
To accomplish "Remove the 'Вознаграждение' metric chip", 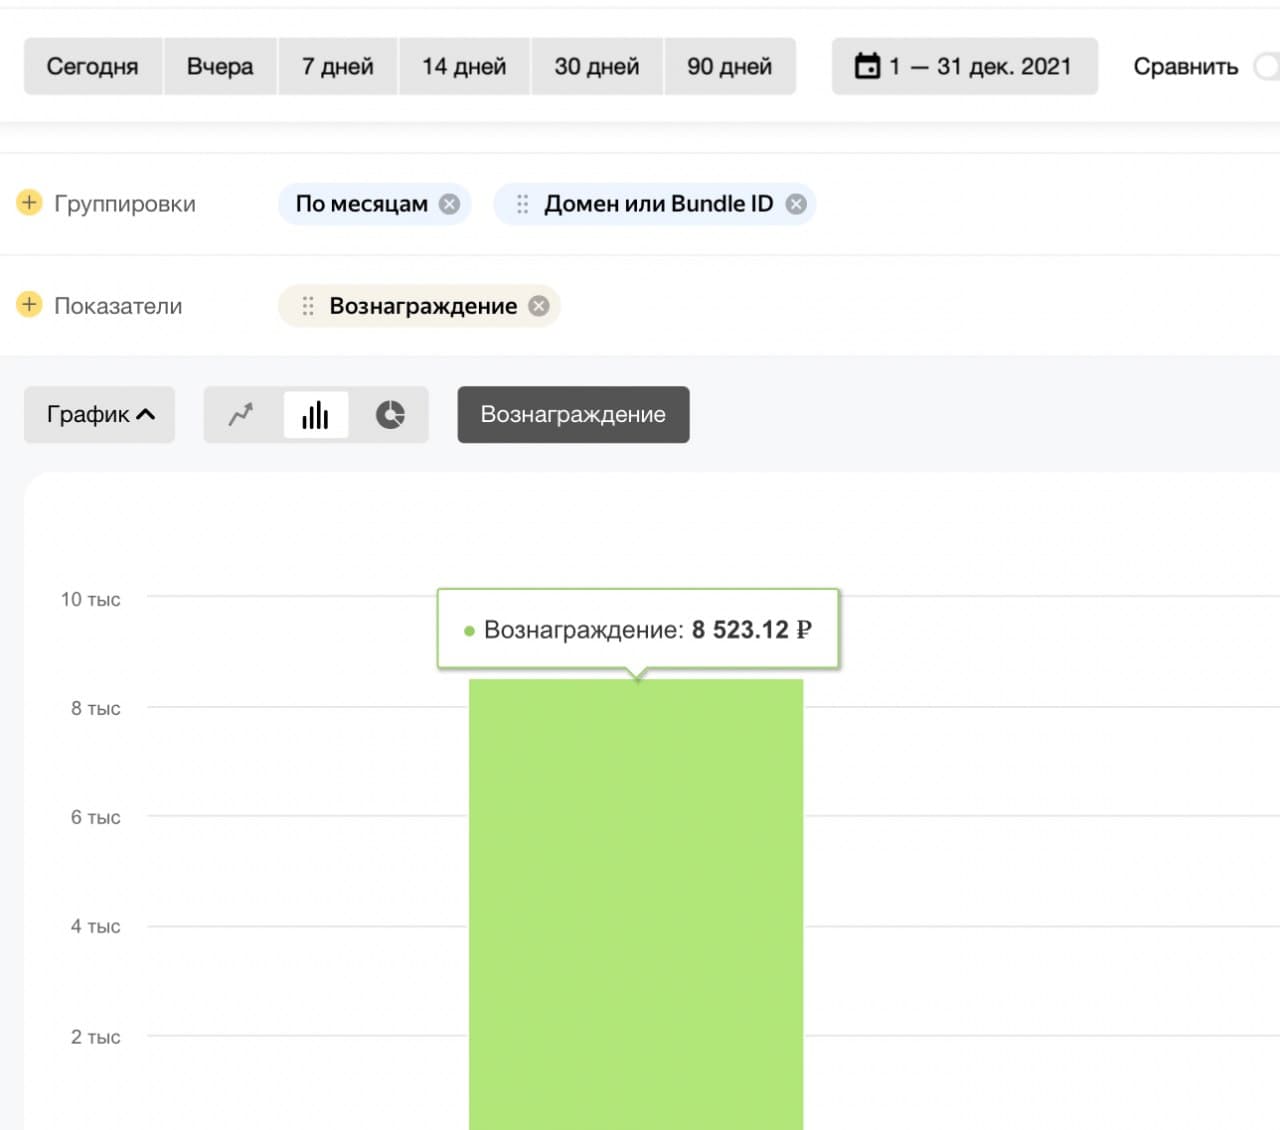I will [539, 306].
